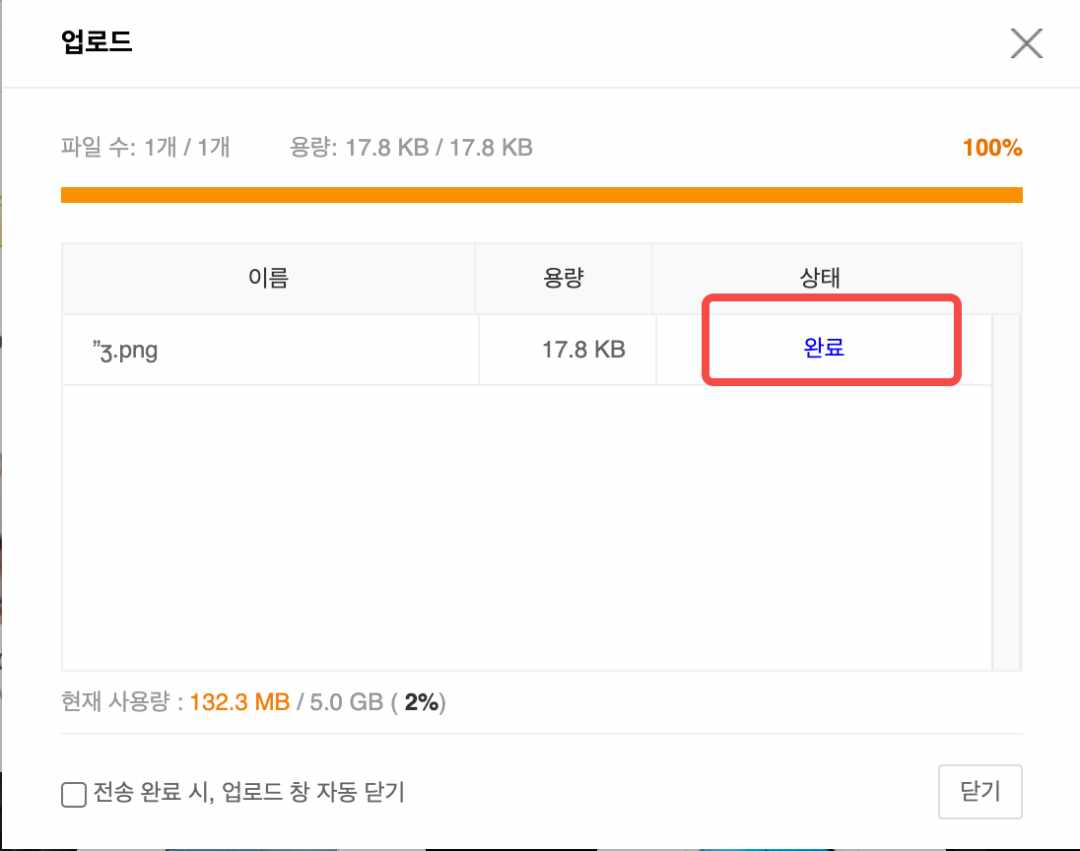Screen dimensions: 1080x851
Task: Click the 5.0 GB total capacity text
Action: click(346, 702)
